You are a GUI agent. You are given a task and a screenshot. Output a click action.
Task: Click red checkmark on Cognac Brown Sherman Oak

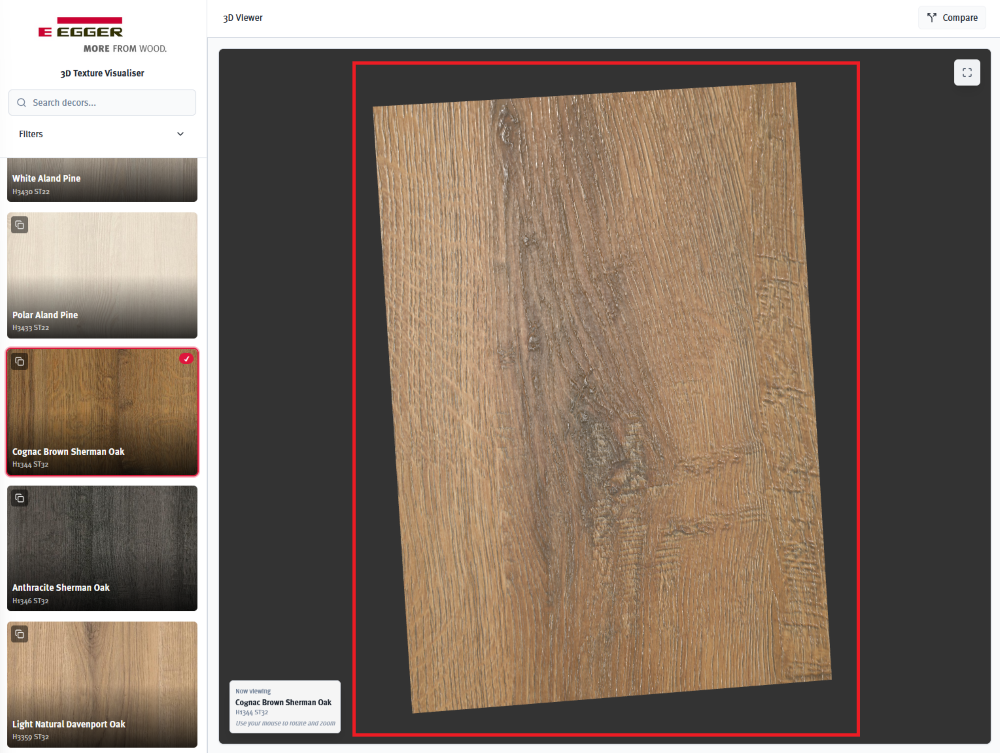pyautogui.click(x=186, y=359)
